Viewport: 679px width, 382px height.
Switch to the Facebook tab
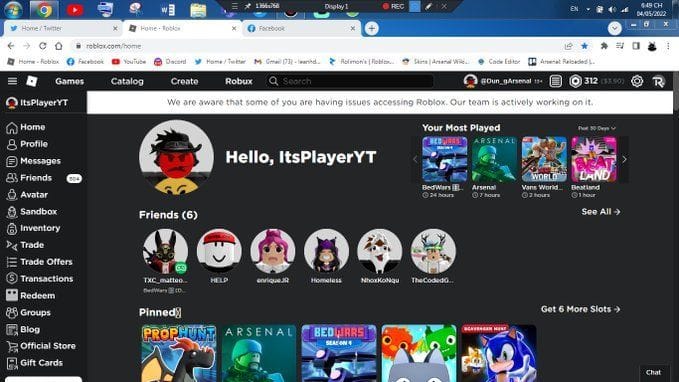pos(301,29)
